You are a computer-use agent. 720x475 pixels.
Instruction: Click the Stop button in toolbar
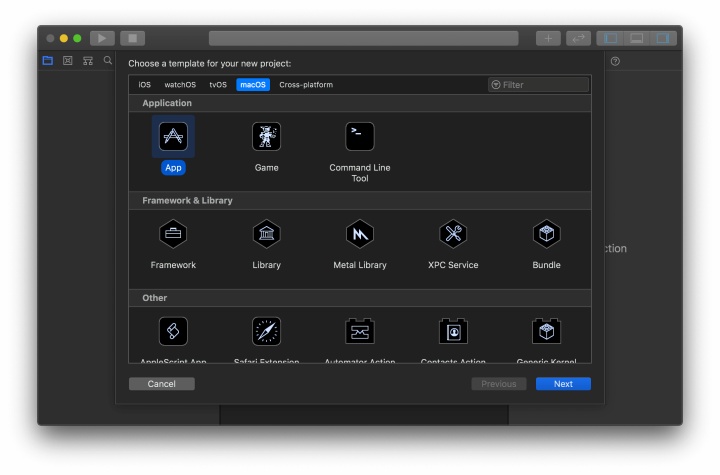[x=133, y=38]
